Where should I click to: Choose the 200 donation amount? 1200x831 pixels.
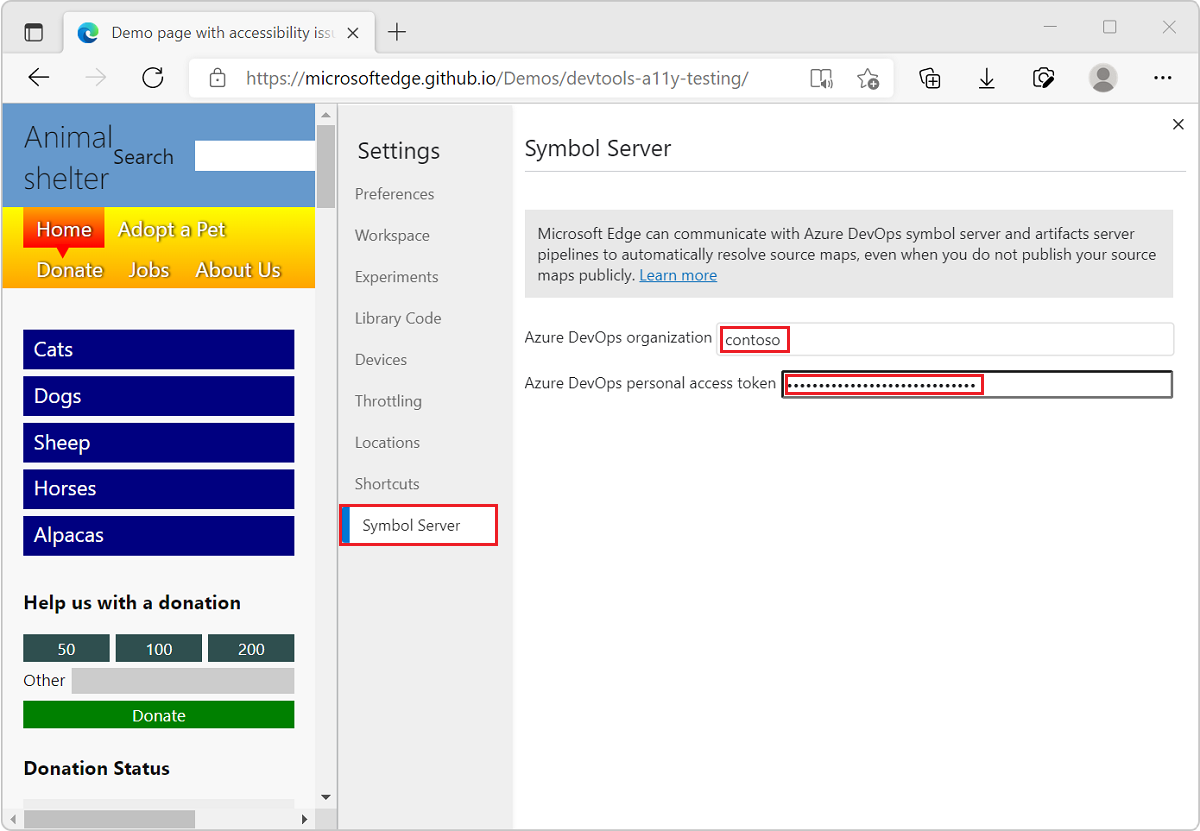click(251, 647)
